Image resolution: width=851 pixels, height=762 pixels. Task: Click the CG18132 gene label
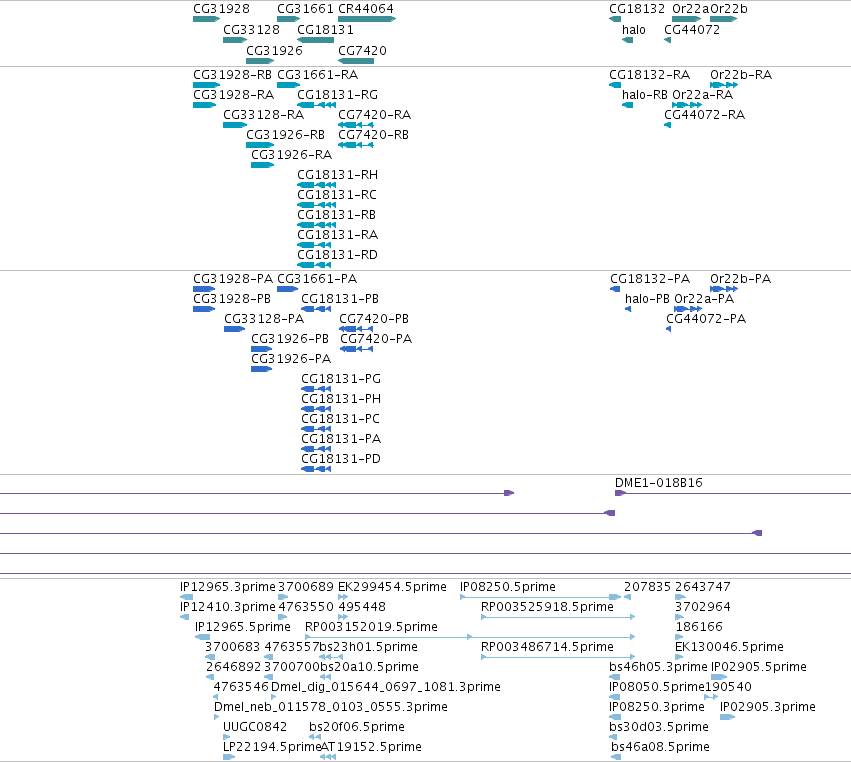pyautogui.click(x=637, y=9)
